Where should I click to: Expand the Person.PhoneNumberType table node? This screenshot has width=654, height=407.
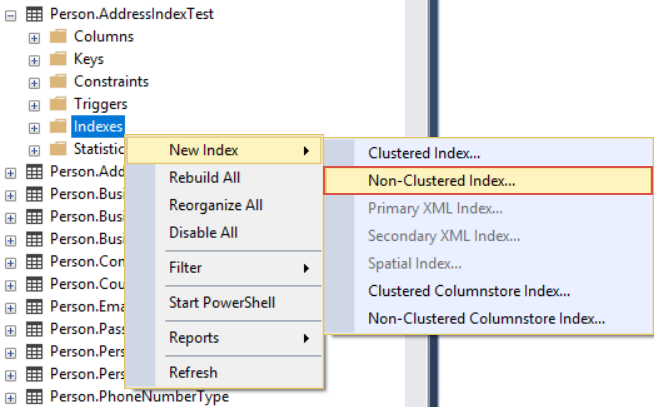click(10, 399)
